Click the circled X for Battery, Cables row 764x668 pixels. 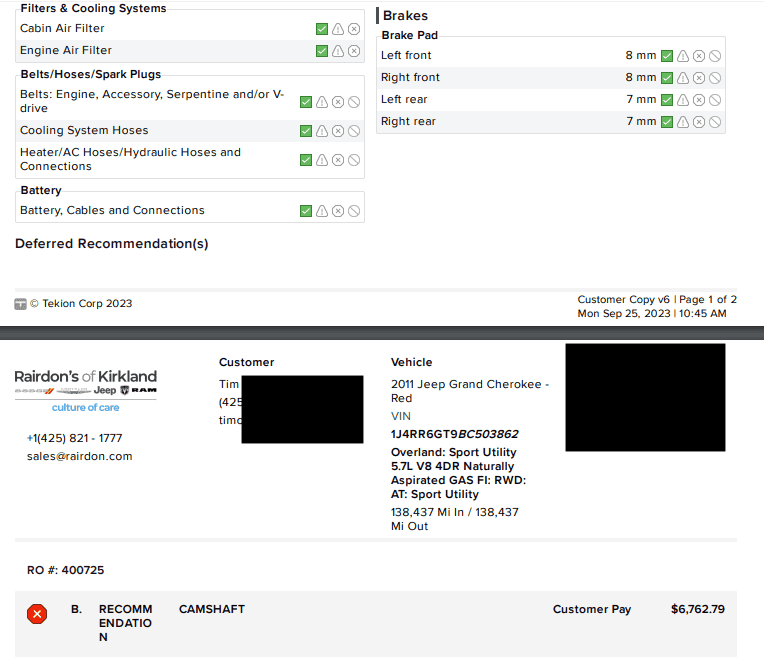pyautogui.click(x=338, y=211)
